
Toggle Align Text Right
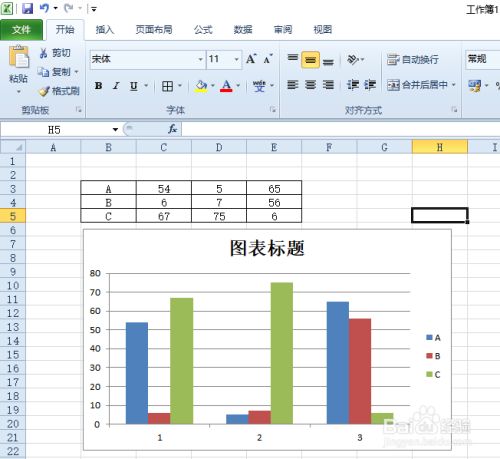[x=328, y=85]
